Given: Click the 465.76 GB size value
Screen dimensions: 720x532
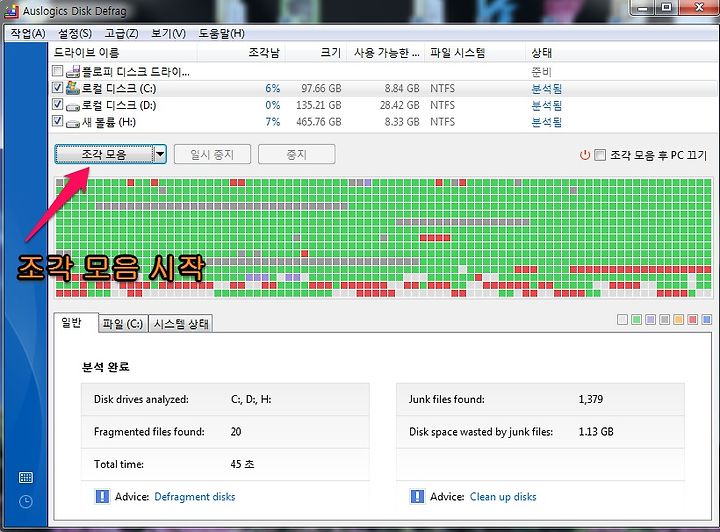Looking at the screenshot, I should (x=319, y=122).
